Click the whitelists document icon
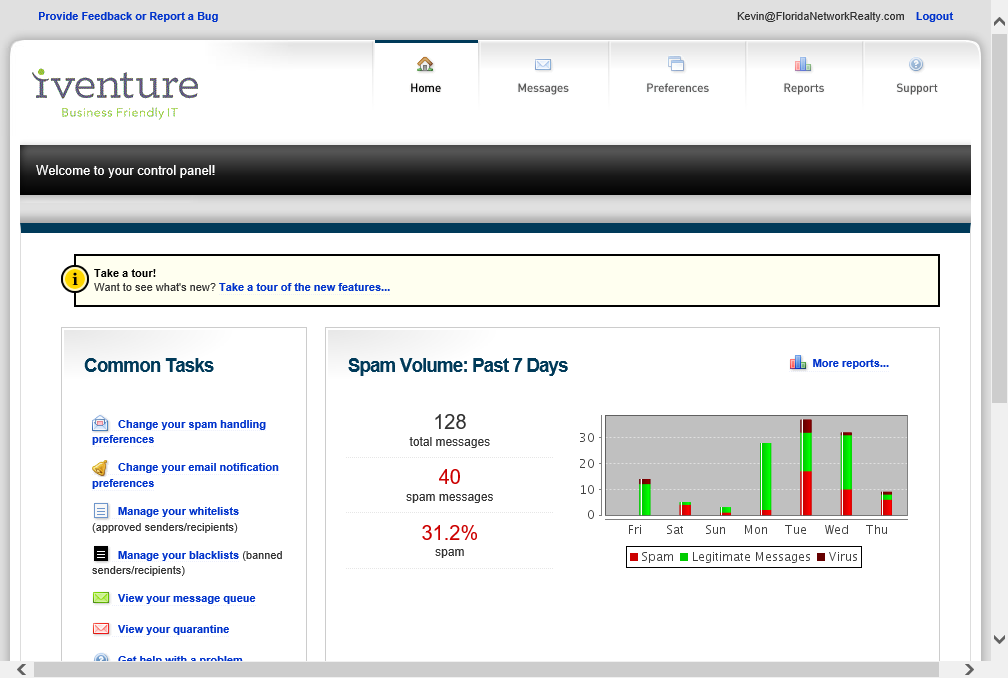1008x678 pixels. point(101,511)
